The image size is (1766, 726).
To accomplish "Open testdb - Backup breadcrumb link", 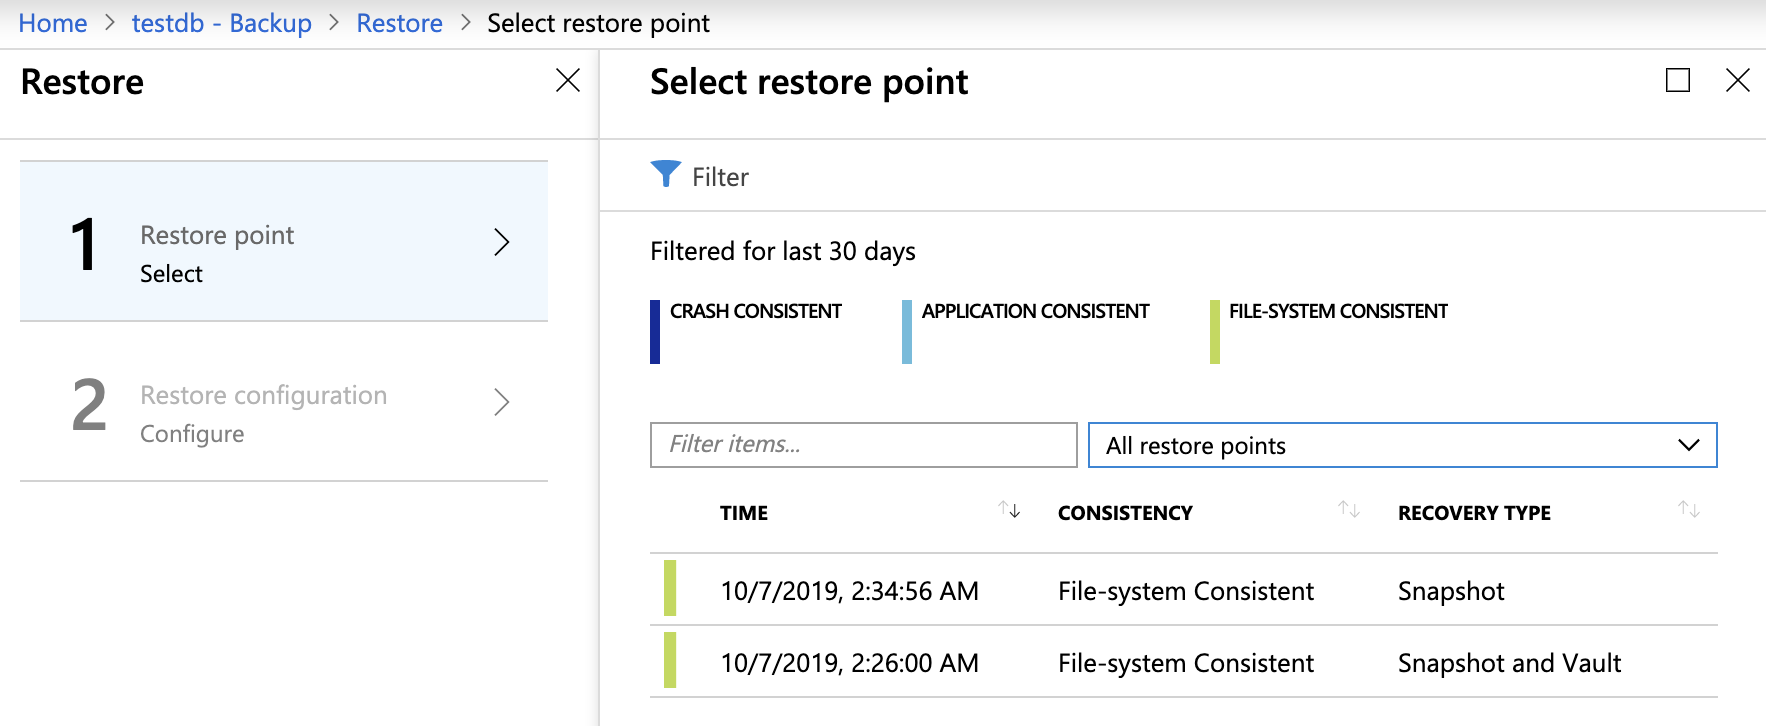I will pos(222,23).
